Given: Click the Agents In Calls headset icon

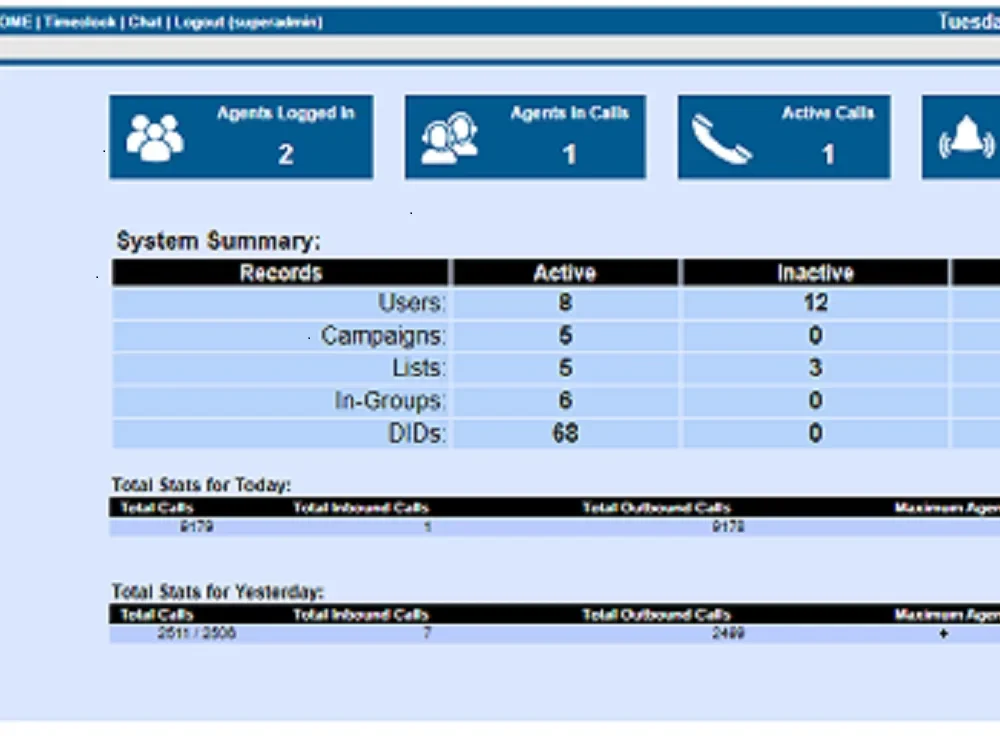Looking at the screenshot, I should (450, 138).
